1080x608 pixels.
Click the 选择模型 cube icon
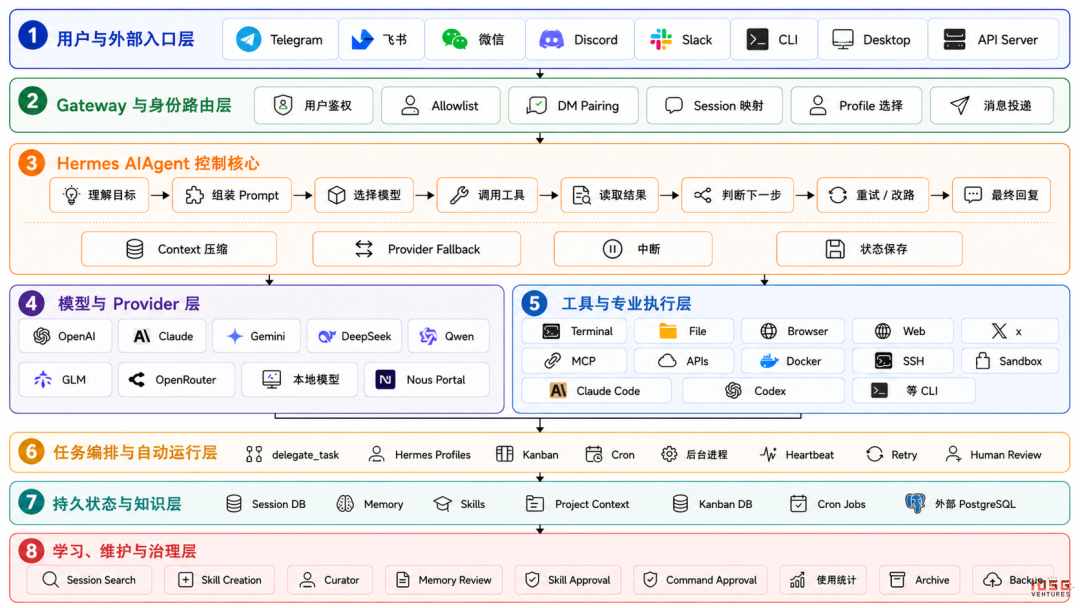(336, 195)
